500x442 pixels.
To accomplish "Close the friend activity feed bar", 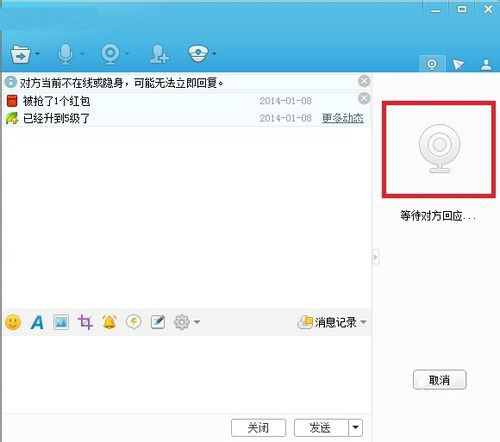I will click(x=364, y=98).
